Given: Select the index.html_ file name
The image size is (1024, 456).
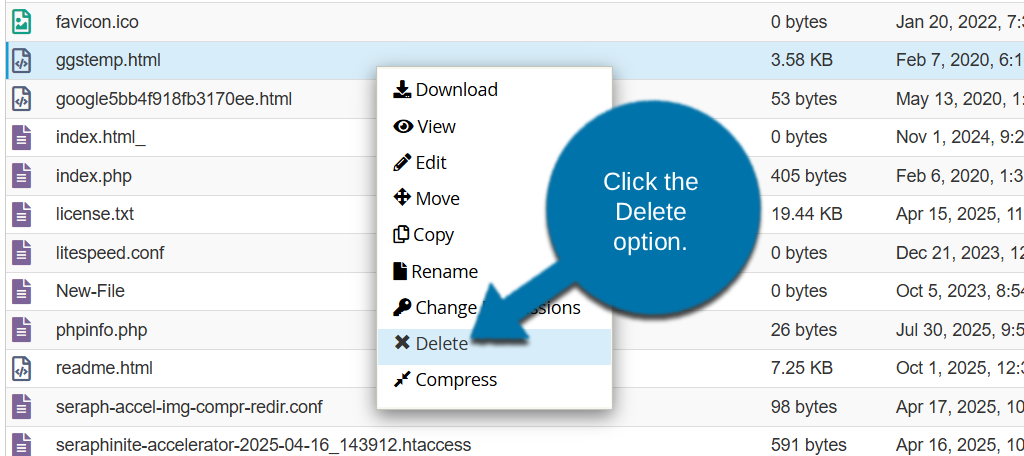Looking at the screenshot, I should [x=100, y=137].
